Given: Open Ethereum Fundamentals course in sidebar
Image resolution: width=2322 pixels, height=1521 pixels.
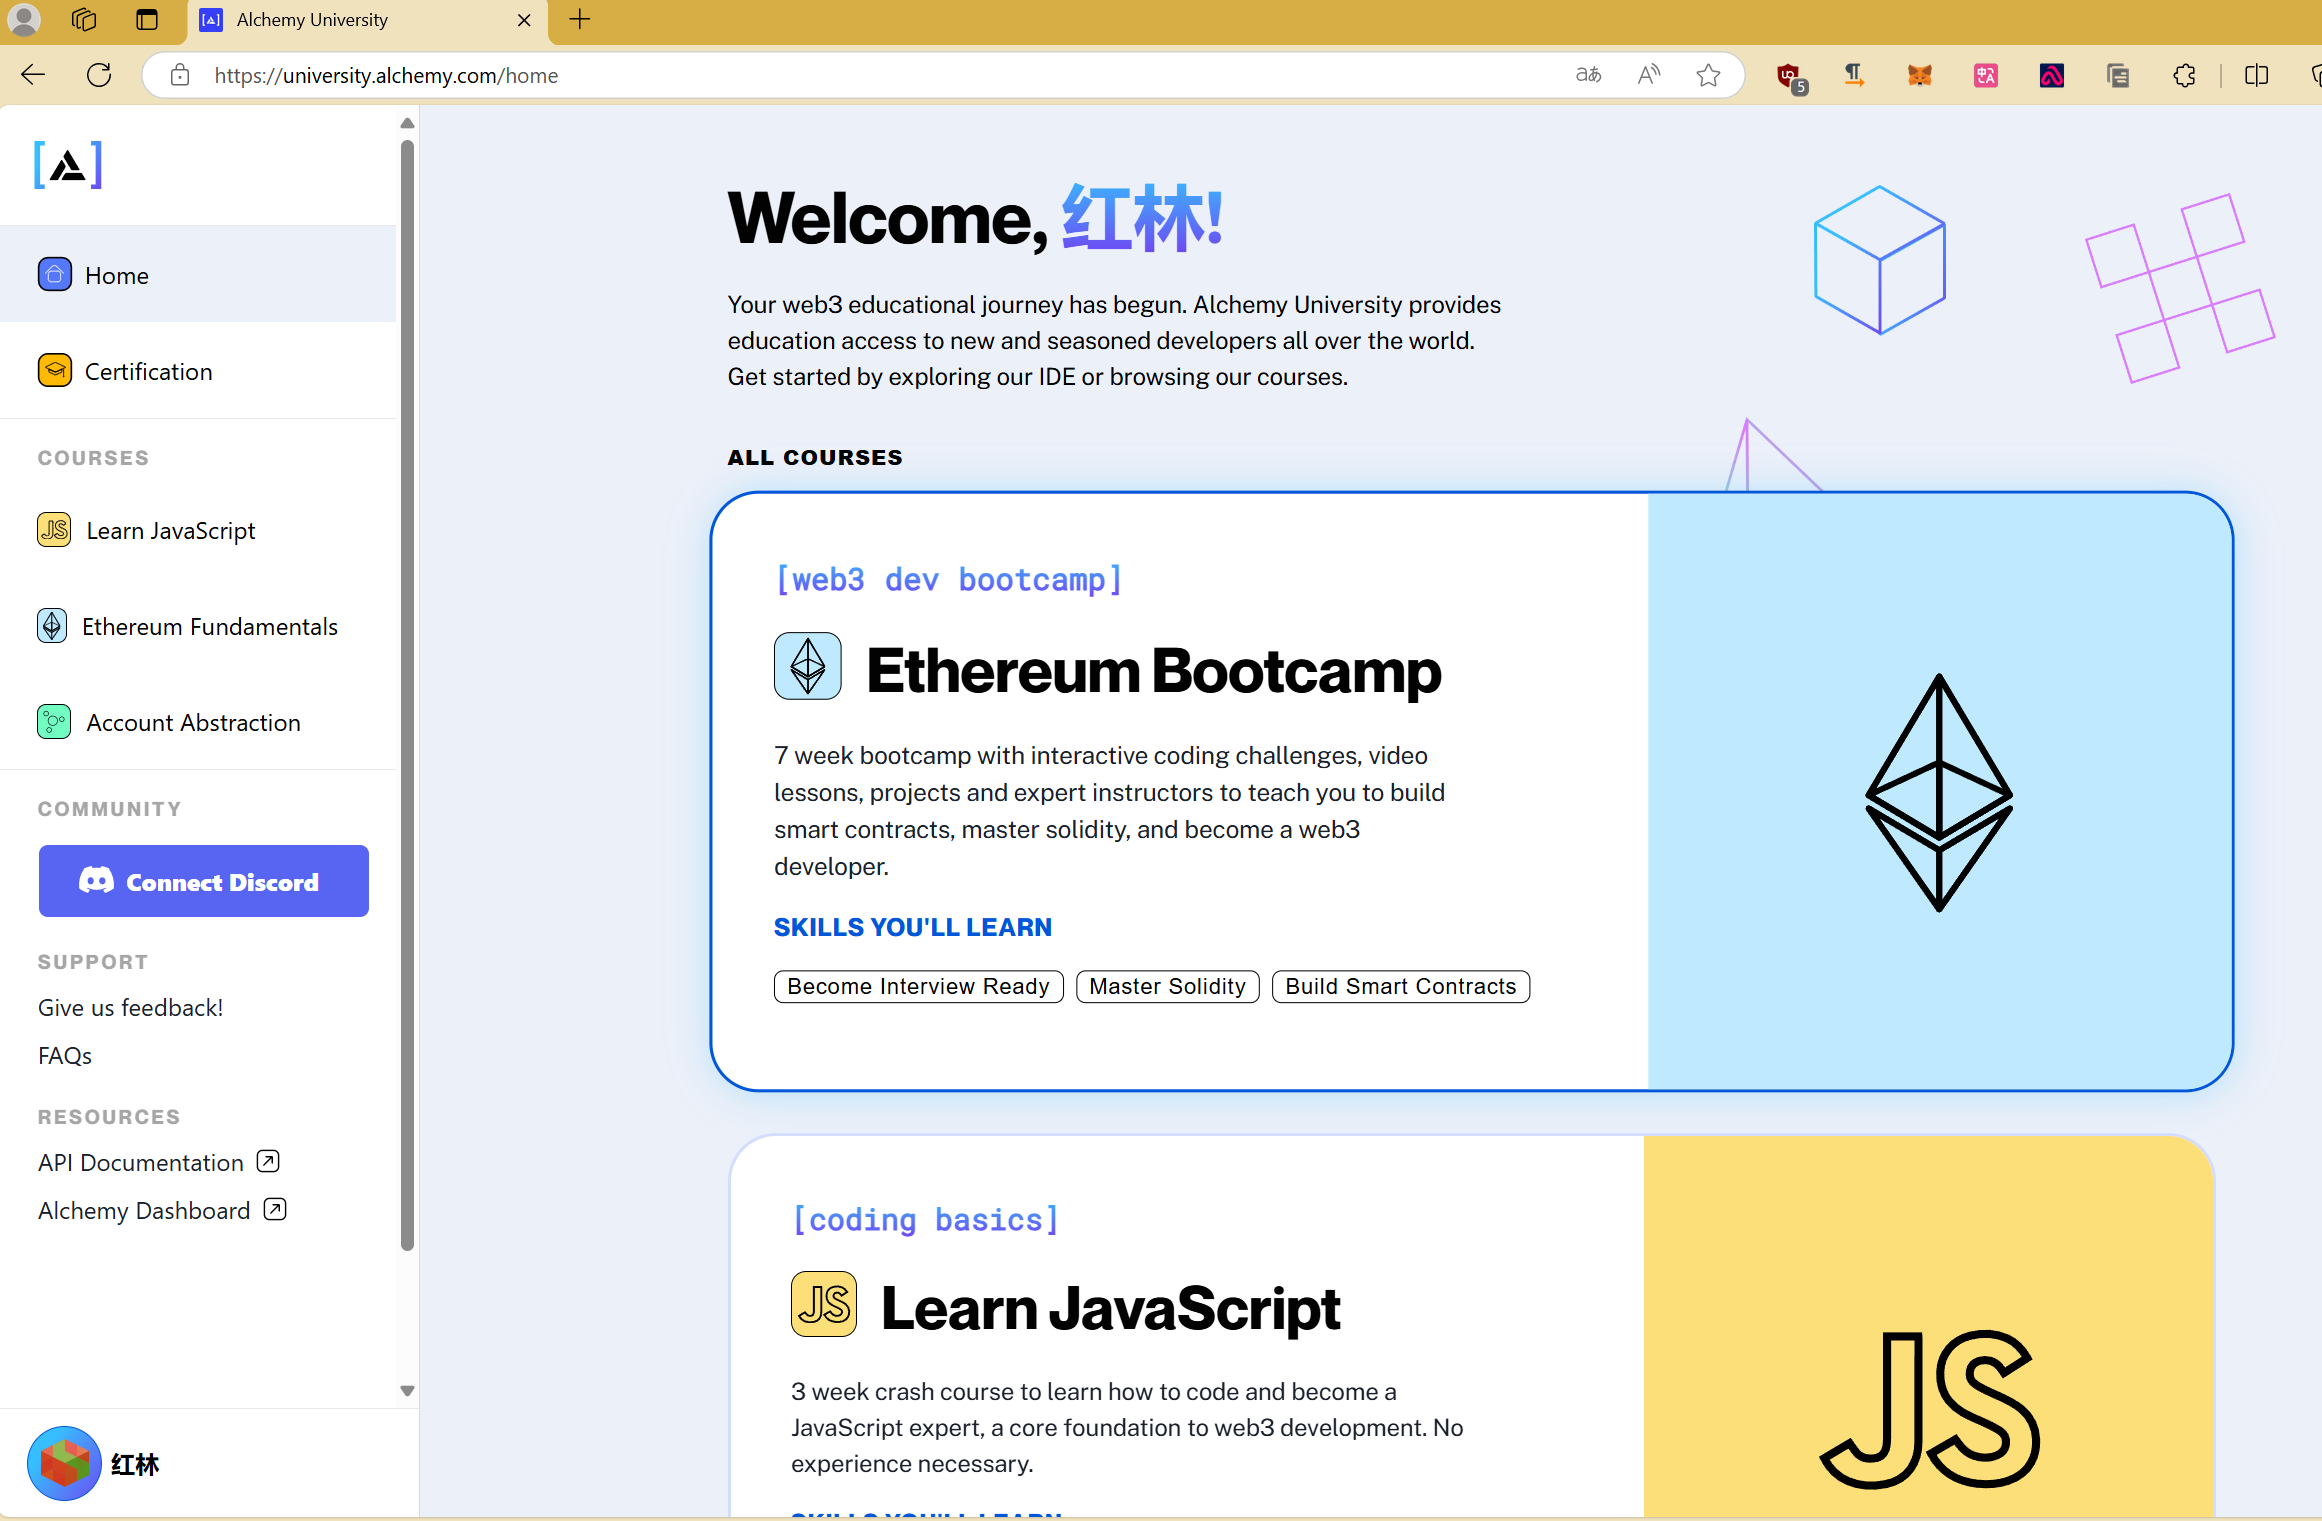Looking at the screenshot, I should (209, 627).
